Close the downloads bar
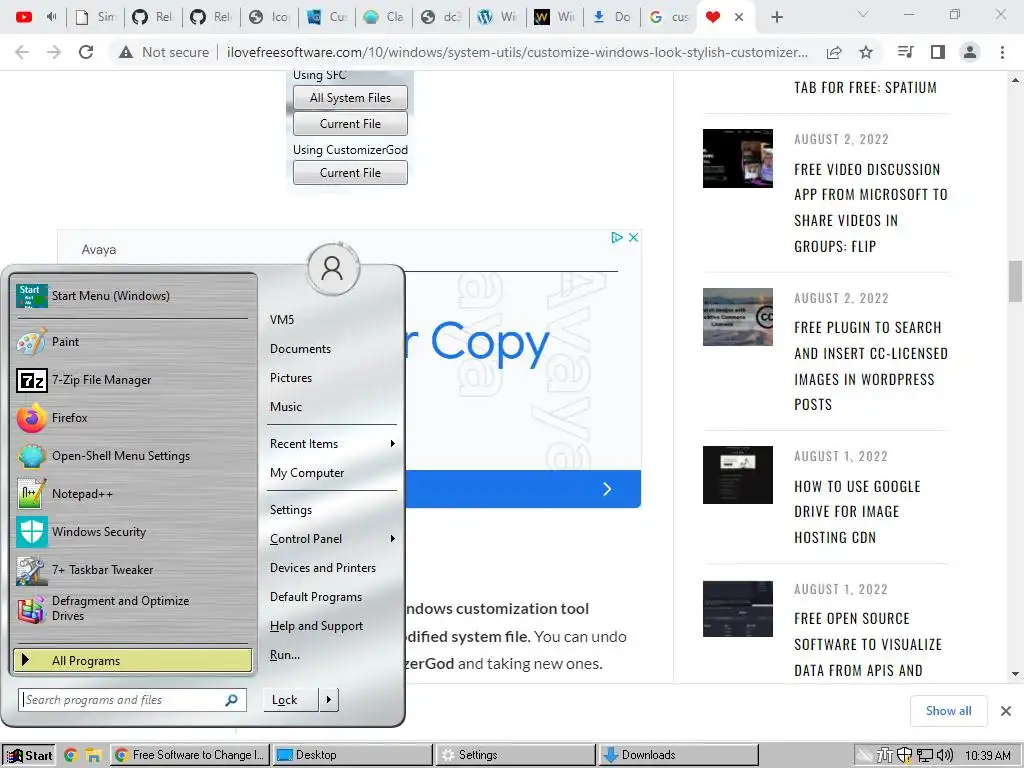This screenshot has height=768, width=1024. tap(1006, 711)
